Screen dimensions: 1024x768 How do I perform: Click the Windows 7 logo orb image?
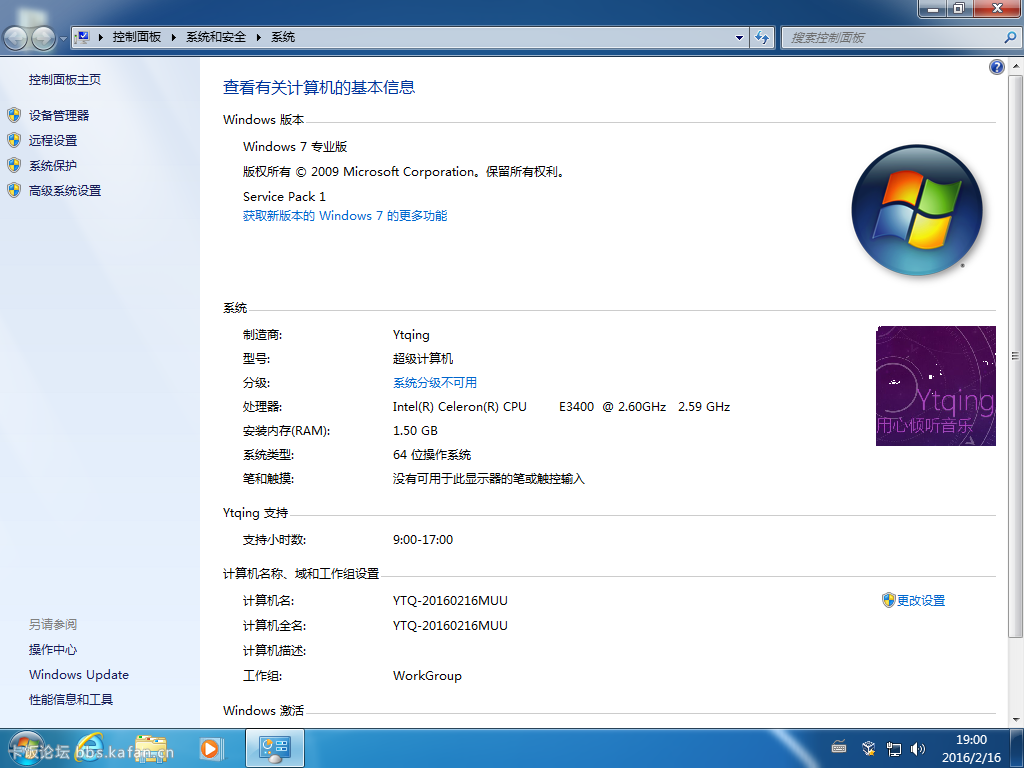(917, 210)
